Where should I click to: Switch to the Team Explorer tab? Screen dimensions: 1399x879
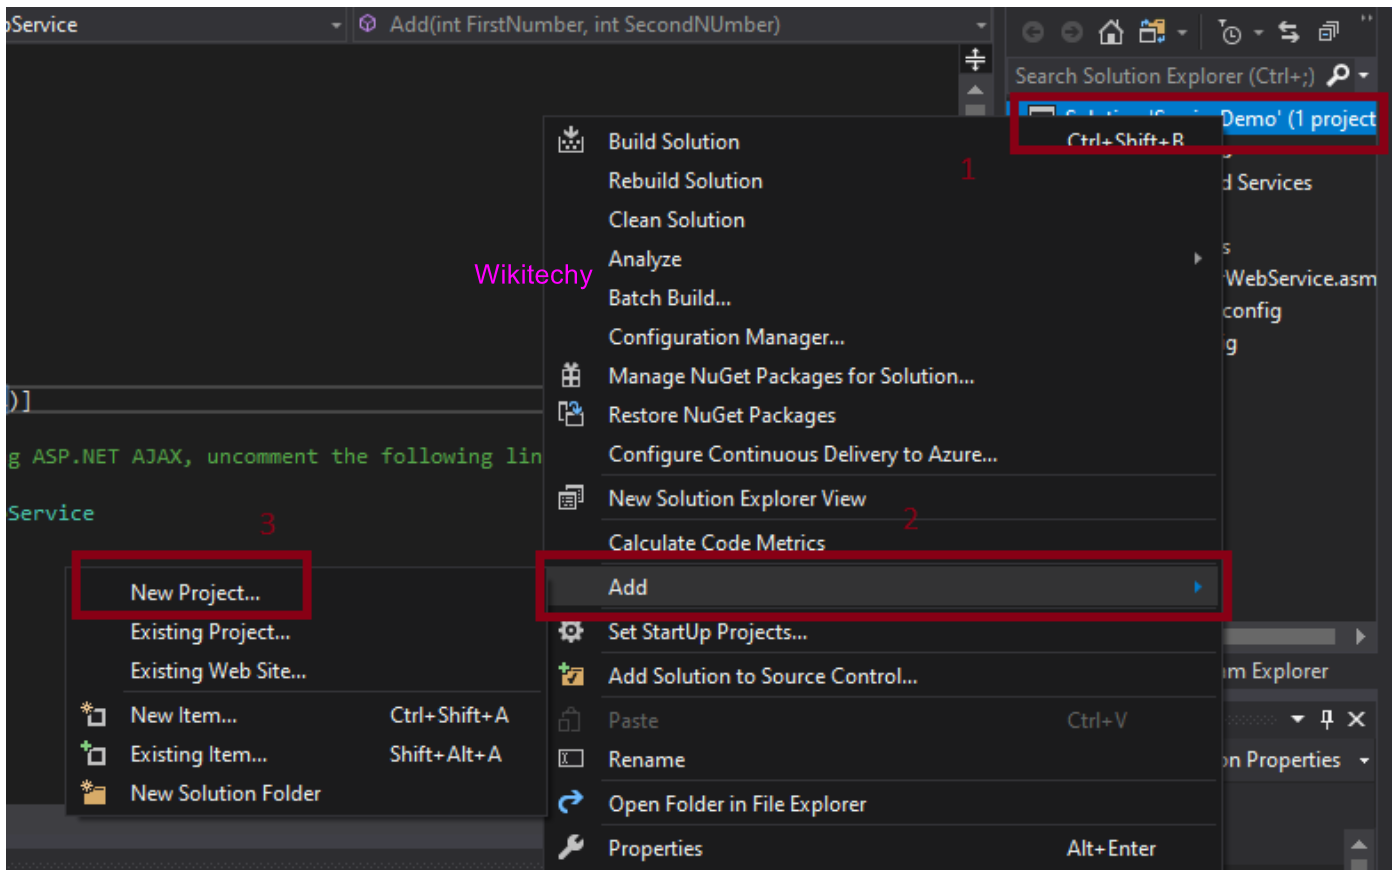coord(1277,672)
